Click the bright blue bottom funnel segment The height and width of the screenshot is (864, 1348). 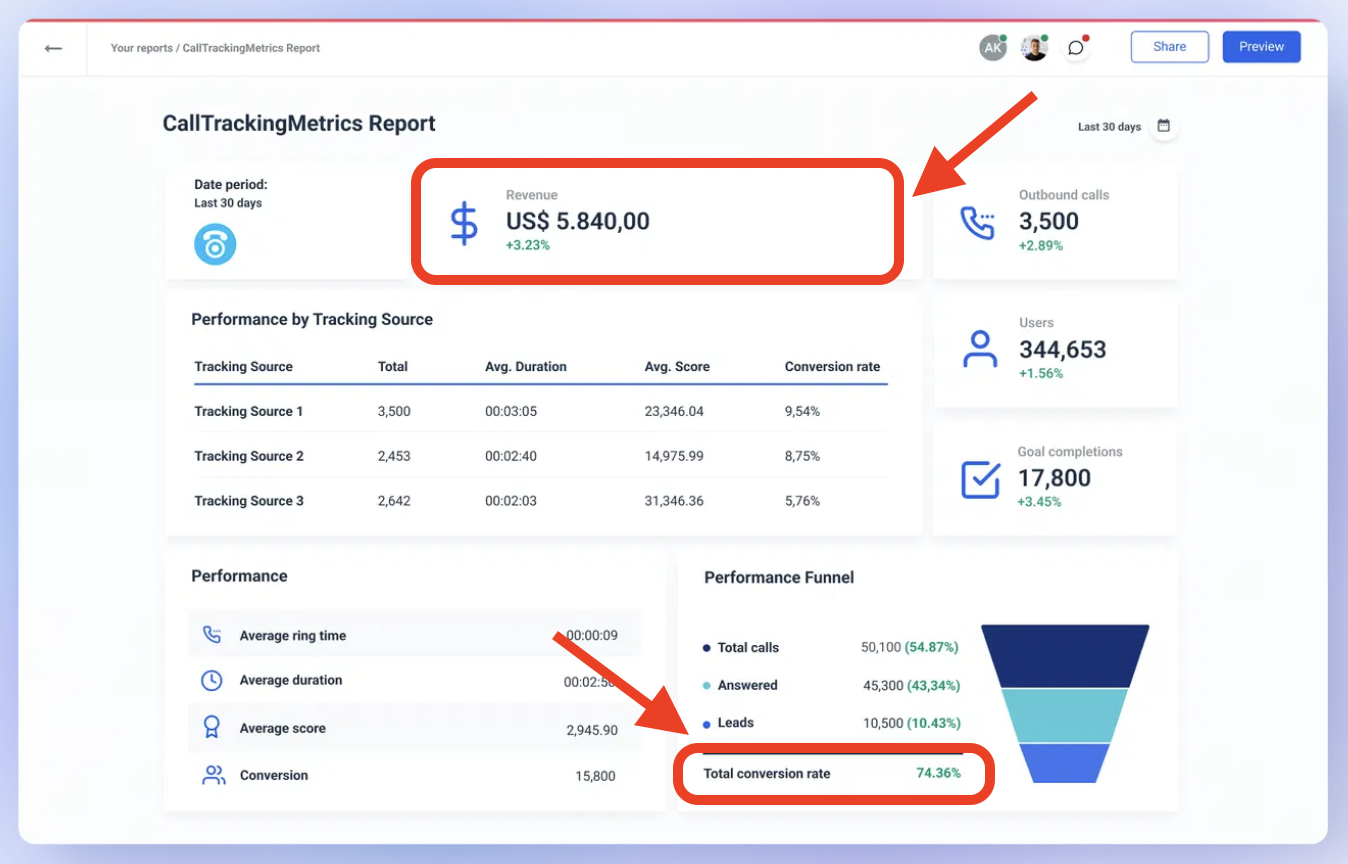pyautogui.click(x=1065, y=762)
